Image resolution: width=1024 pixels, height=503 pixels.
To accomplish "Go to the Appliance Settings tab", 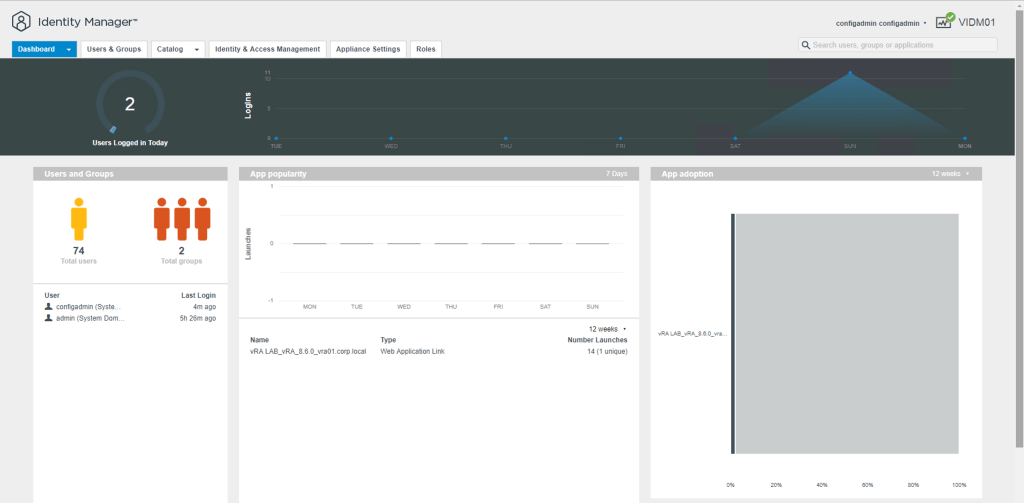I will tap(368, 49).
